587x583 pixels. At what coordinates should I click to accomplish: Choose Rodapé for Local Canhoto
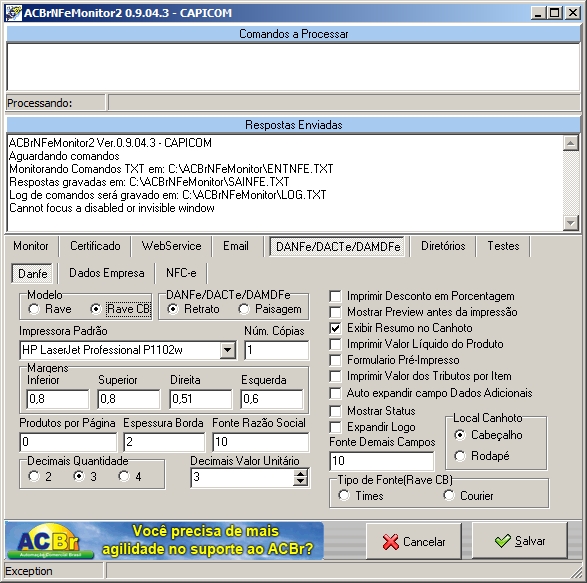coord(460,456)
